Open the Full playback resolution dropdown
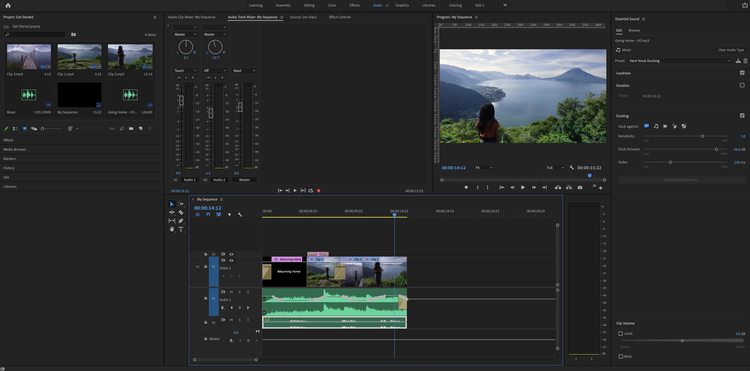 (x=555, y=168)
